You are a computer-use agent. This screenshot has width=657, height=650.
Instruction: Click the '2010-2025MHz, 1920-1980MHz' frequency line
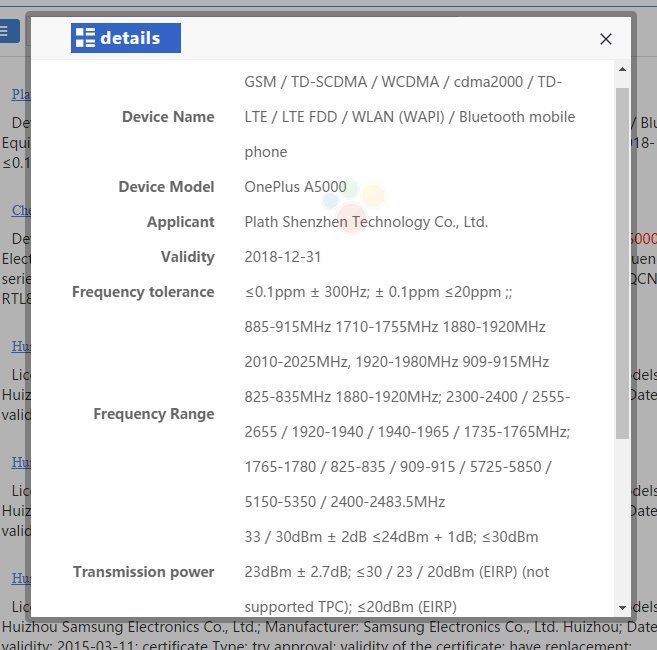click(x=396, y=362)
